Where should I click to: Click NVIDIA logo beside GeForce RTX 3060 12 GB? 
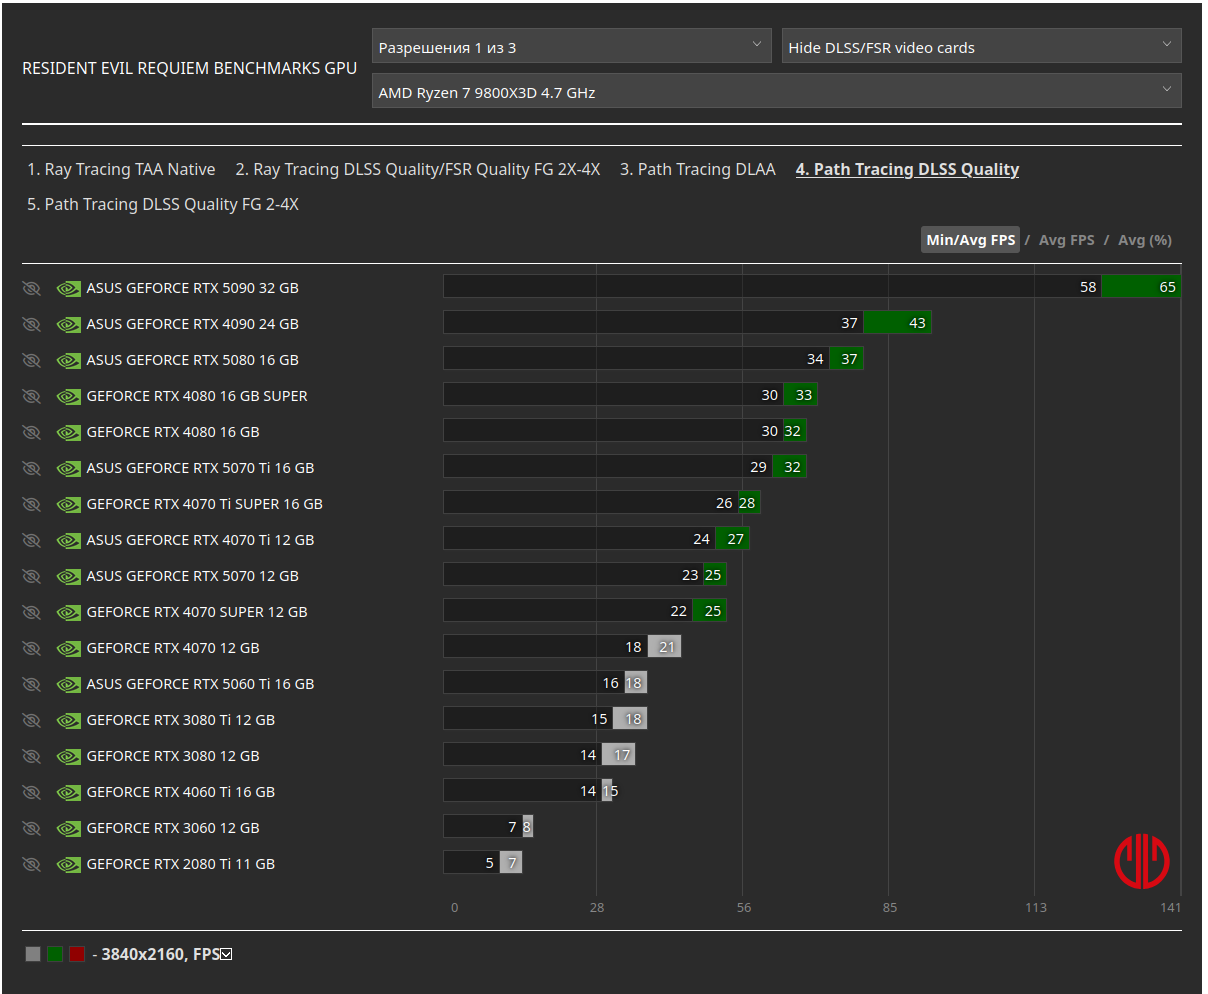coord(68,828)
